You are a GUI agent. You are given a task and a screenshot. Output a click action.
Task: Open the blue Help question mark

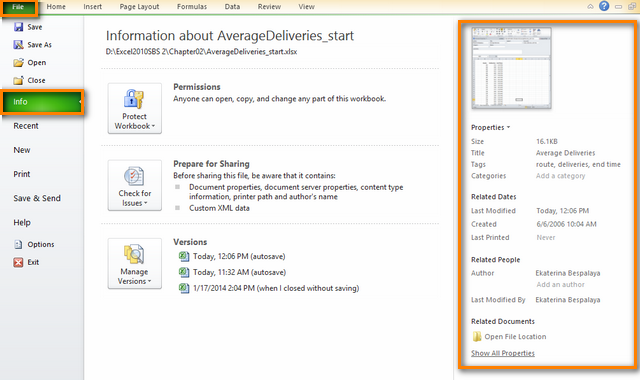604,6
